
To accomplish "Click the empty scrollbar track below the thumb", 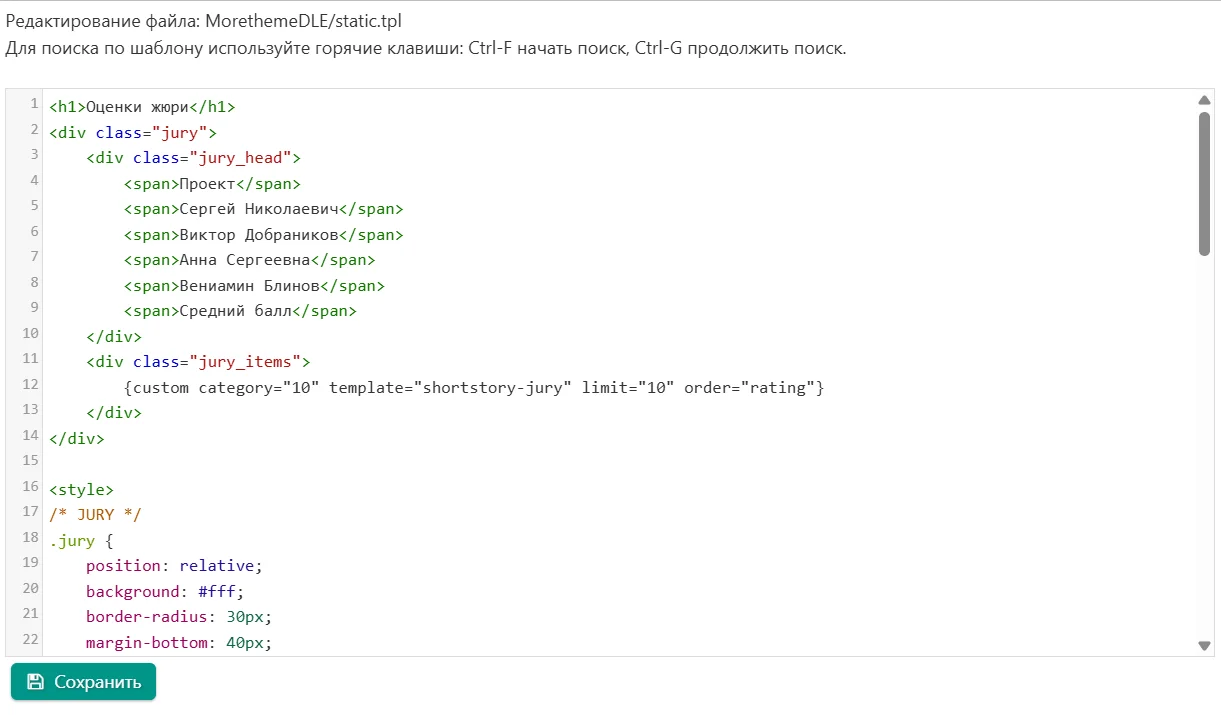I will pos(1204,450).
